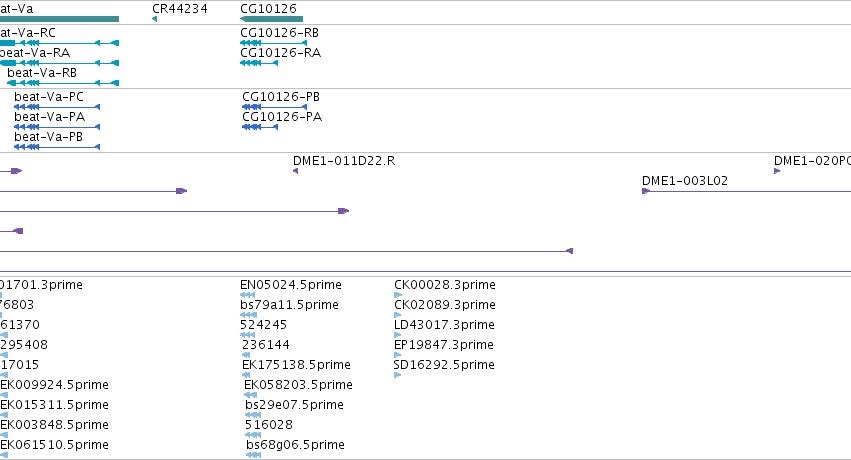
Task: Click EST bs79a11.5prime
Action: pos(289,305)
